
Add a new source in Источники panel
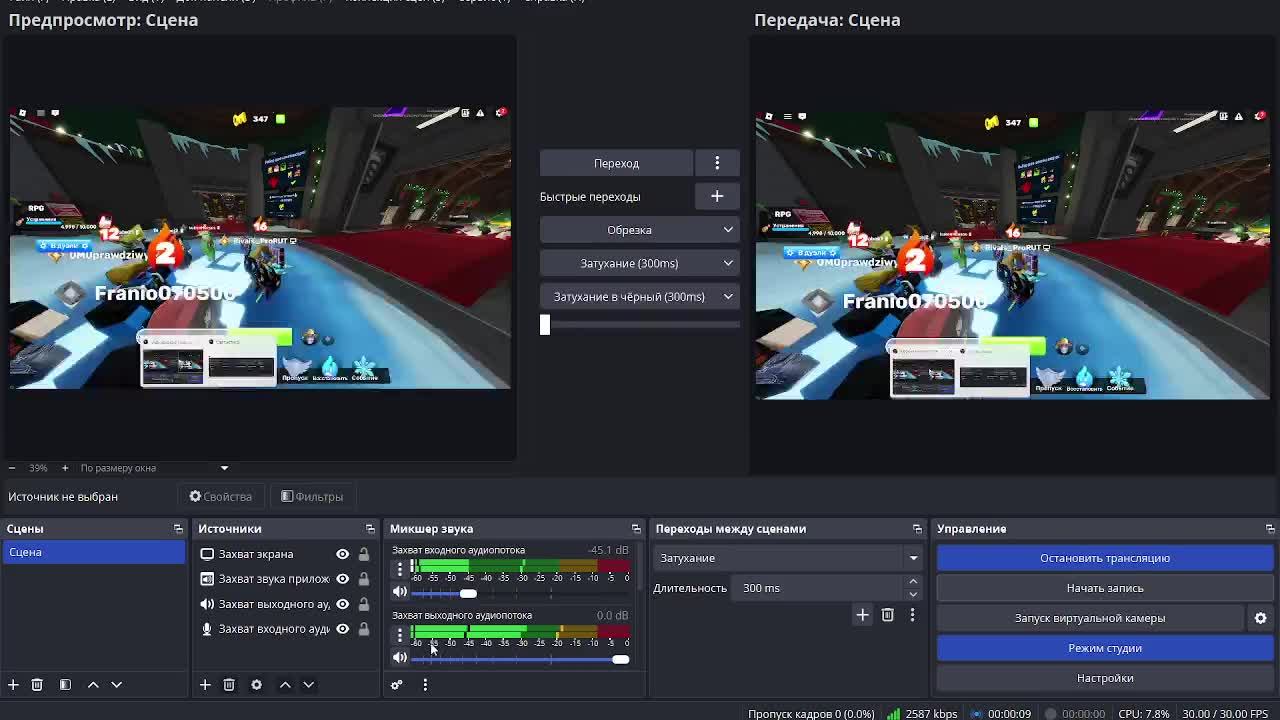(x=205, y=685)
